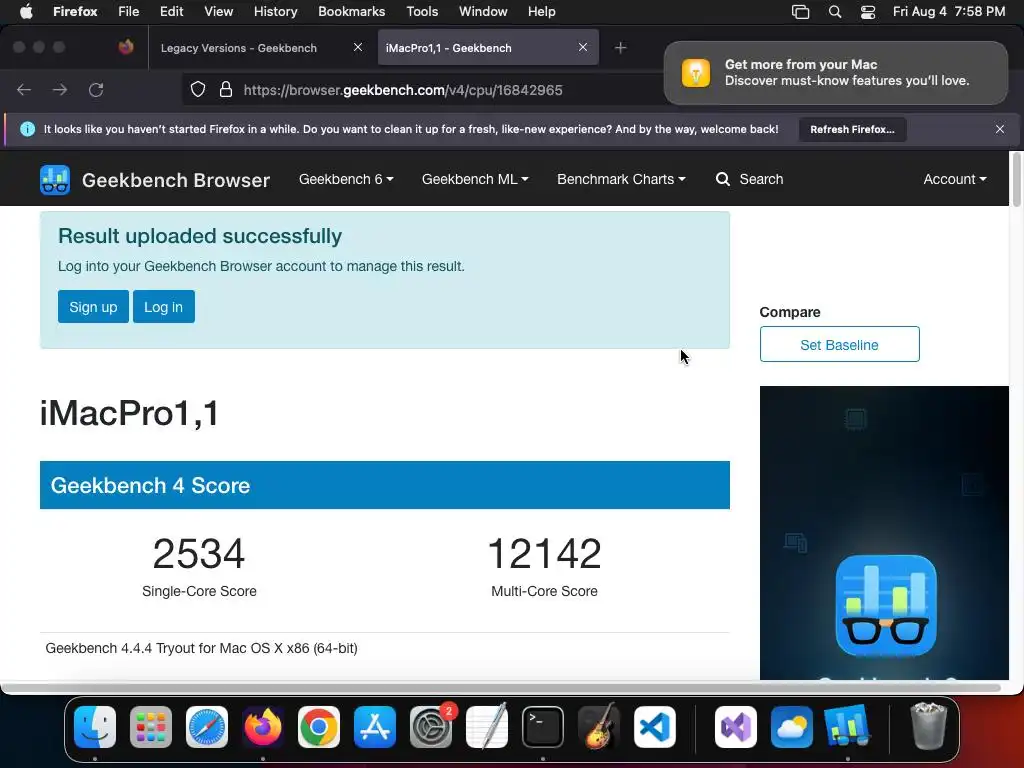Click the Sign up button
Screen dimensions: 1024x768
click(93, 306)
